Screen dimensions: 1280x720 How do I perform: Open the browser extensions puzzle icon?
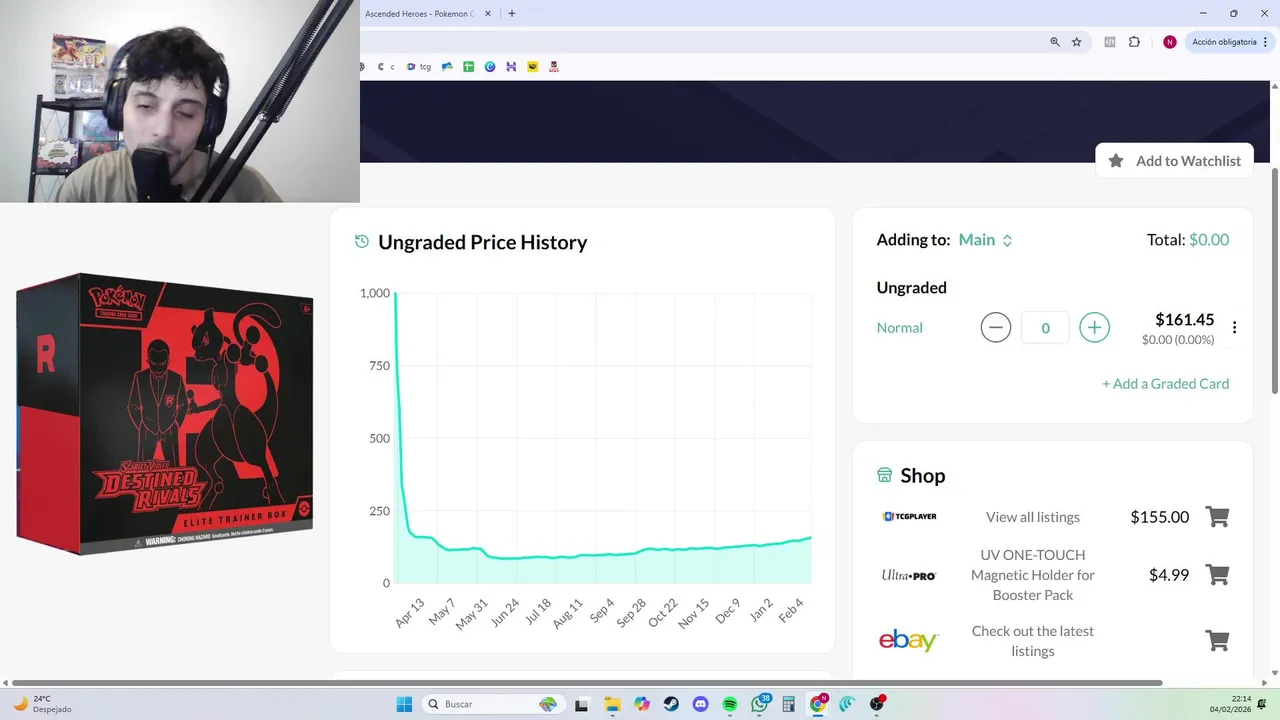pos(1134,42)
